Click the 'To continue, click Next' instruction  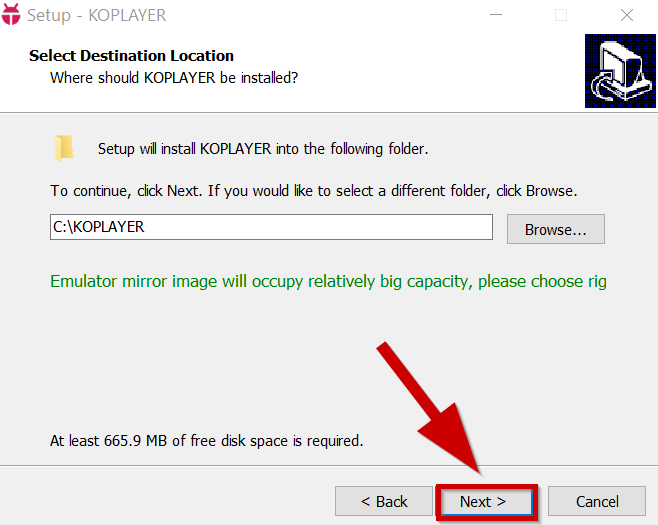(x=314, y=191)
